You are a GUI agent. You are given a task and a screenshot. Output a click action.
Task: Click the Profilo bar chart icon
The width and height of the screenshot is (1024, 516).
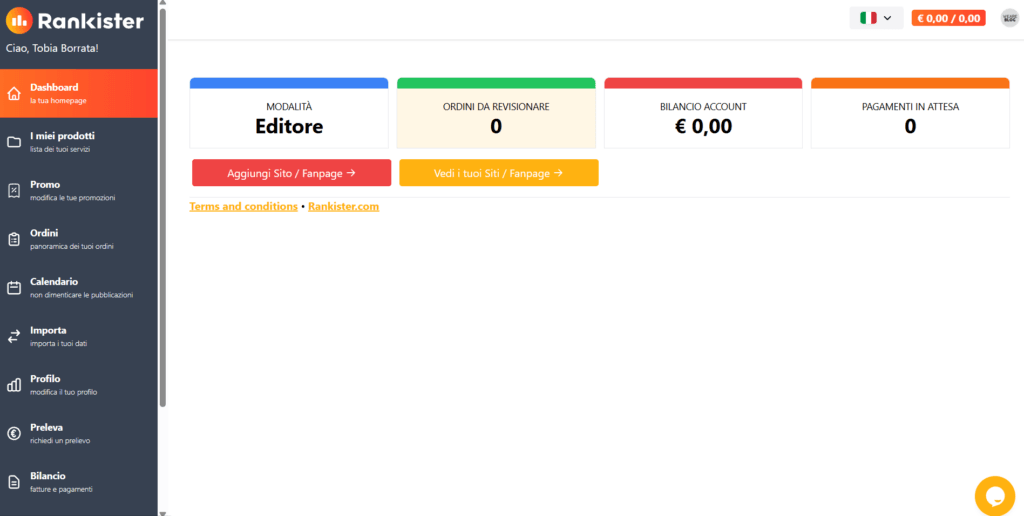[14, 385]
